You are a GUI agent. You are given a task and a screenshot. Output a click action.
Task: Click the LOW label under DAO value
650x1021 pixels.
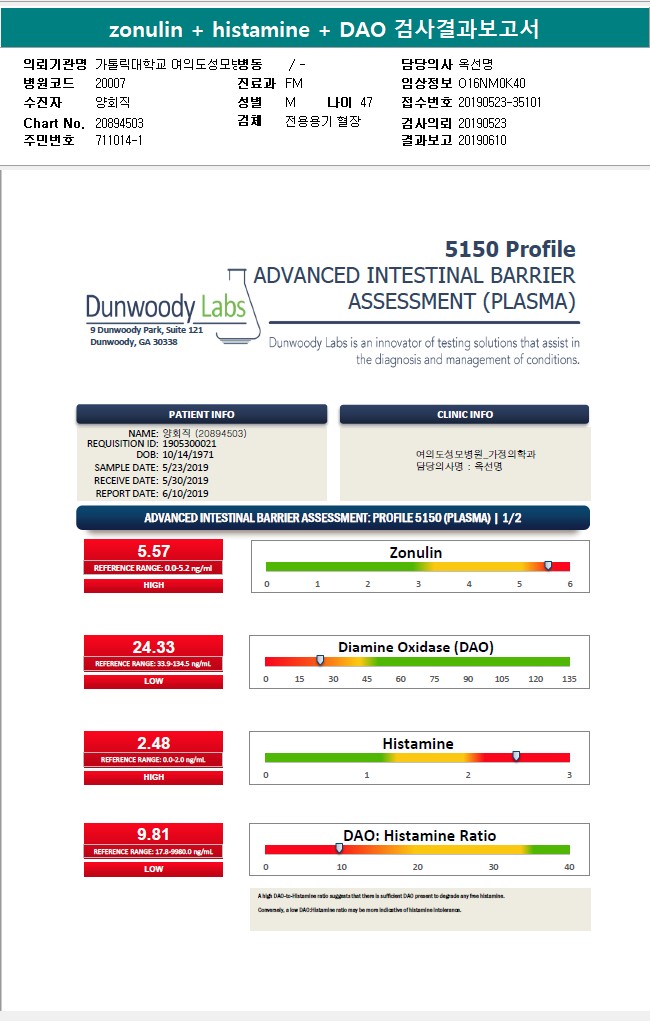pyautogui.click(x=154, y=681)
